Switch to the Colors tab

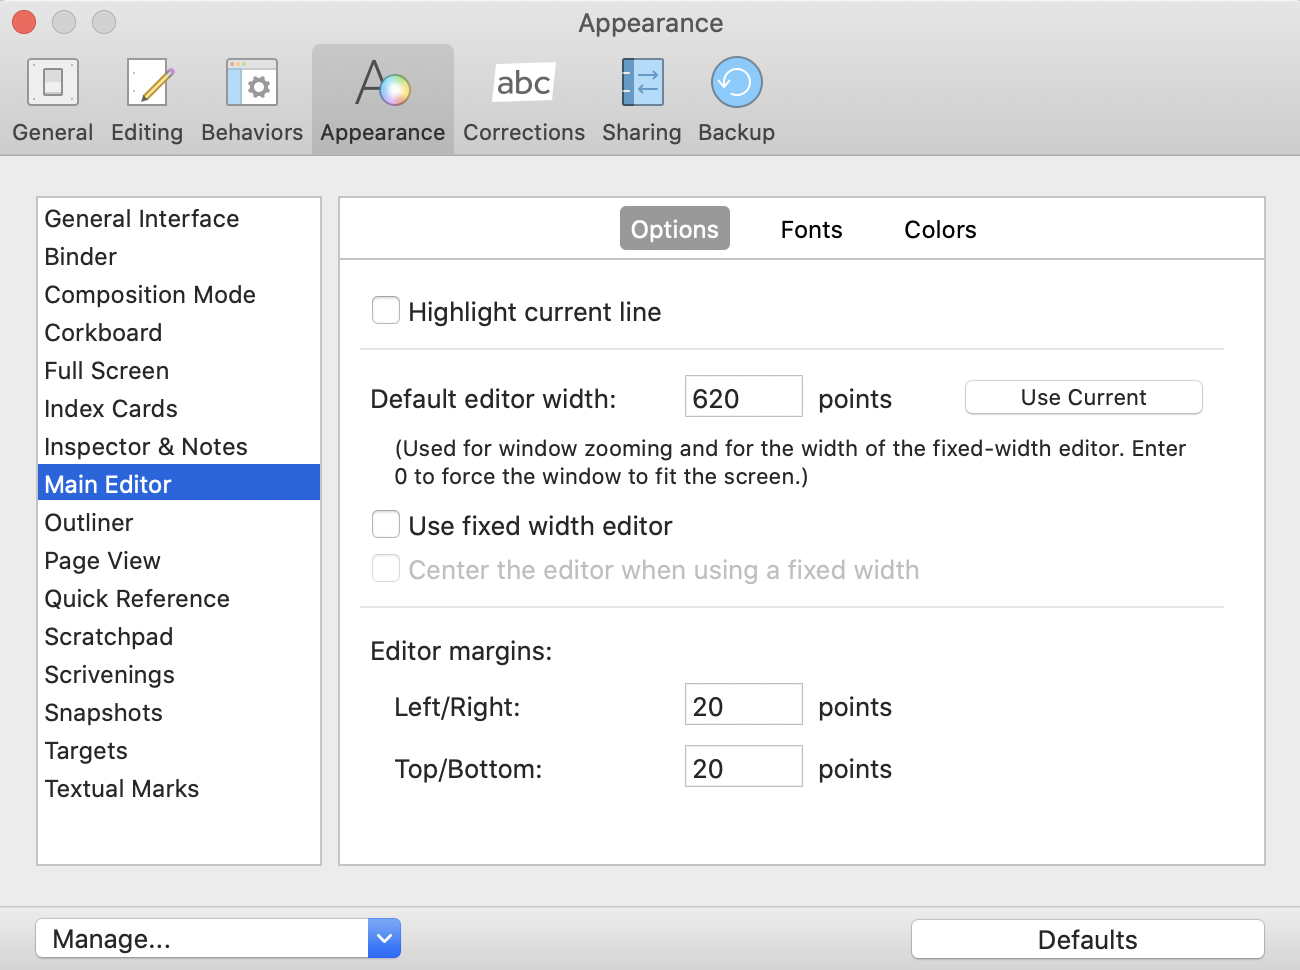point(940,229)
